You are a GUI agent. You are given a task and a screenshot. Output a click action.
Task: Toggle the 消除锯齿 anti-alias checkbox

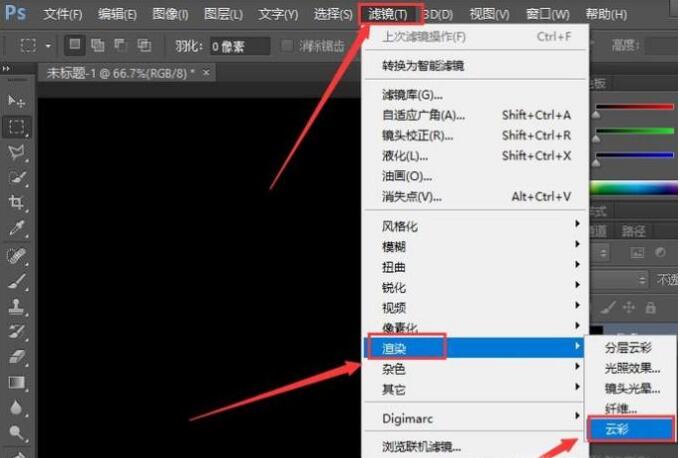(288, 46)
